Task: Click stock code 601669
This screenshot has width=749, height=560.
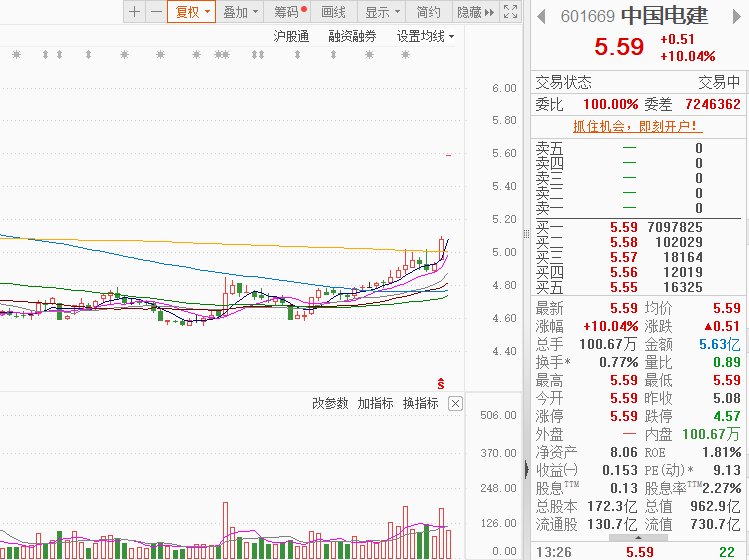Action: pyautogui.click(x=588, y=17)
